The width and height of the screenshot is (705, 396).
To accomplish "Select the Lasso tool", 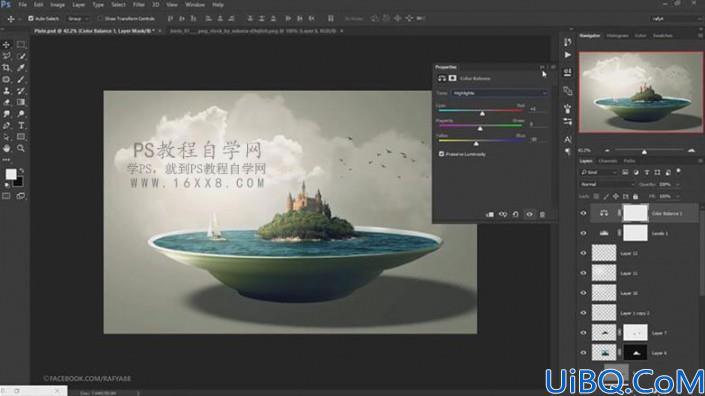I will tap(6, 56).
